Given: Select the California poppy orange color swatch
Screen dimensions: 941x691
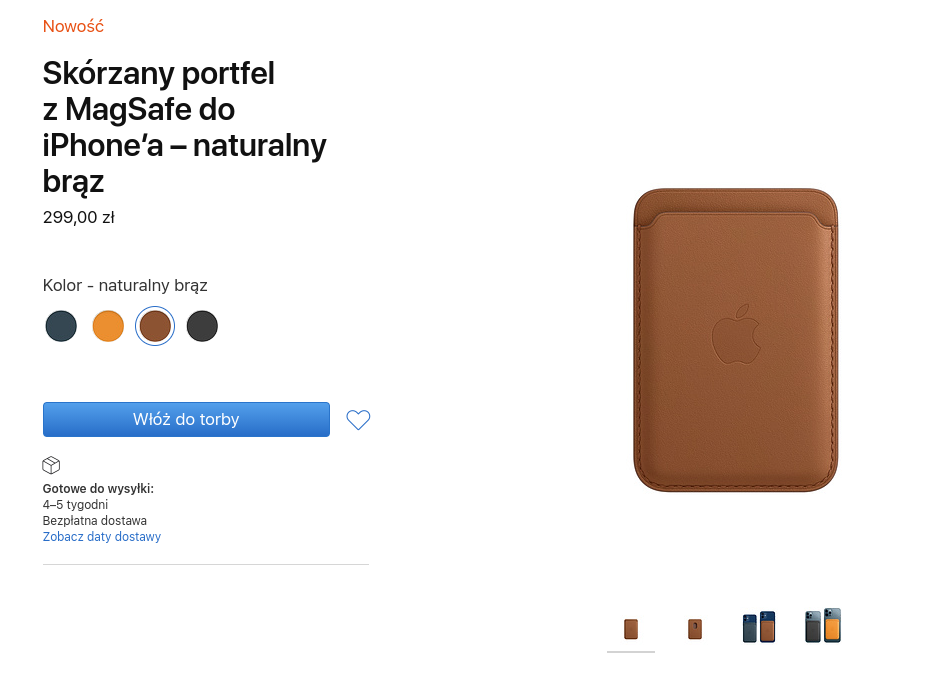Looking at the screenshot, I should click(108, 326).
